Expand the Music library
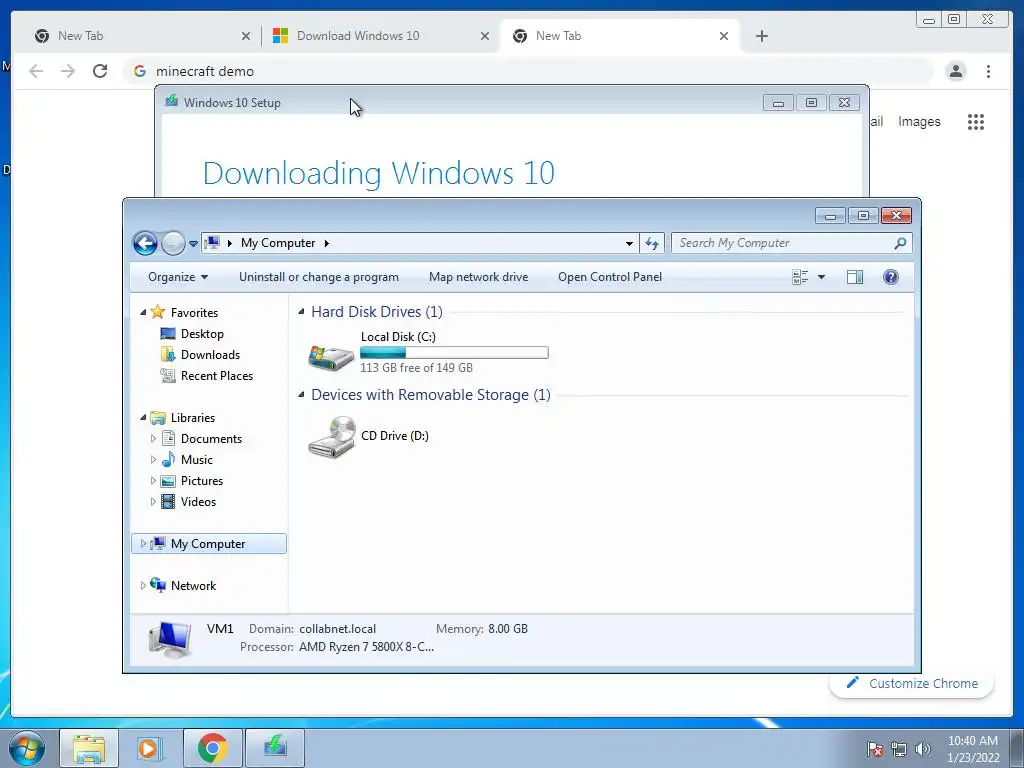The width and height of the screenshot is (1024, 768). pos(153,460)
